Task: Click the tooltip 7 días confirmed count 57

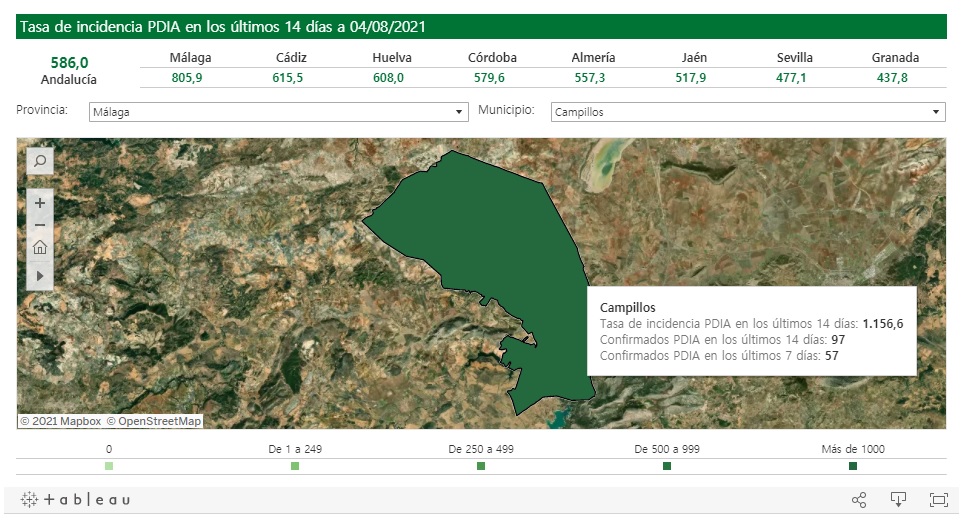Action: pos(831,356)
